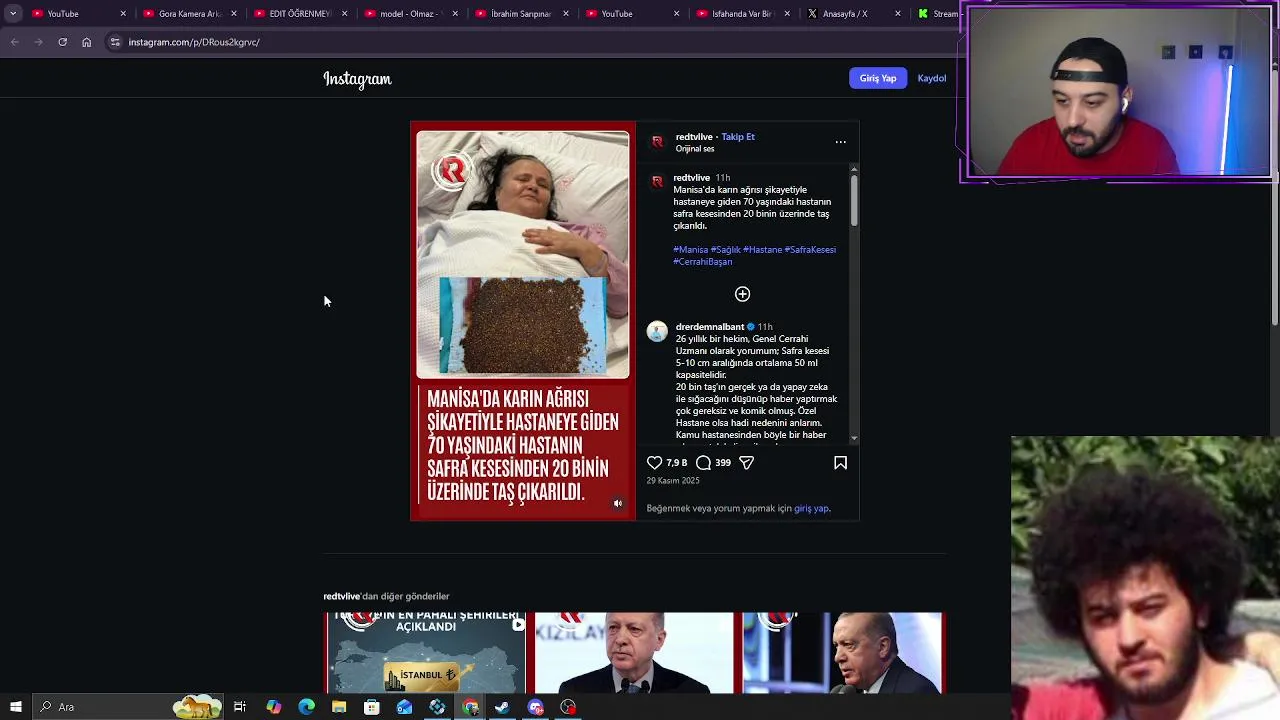Click the Giriş Yap button
This screenshot has width=1280, height=720.
pos(878,78)
